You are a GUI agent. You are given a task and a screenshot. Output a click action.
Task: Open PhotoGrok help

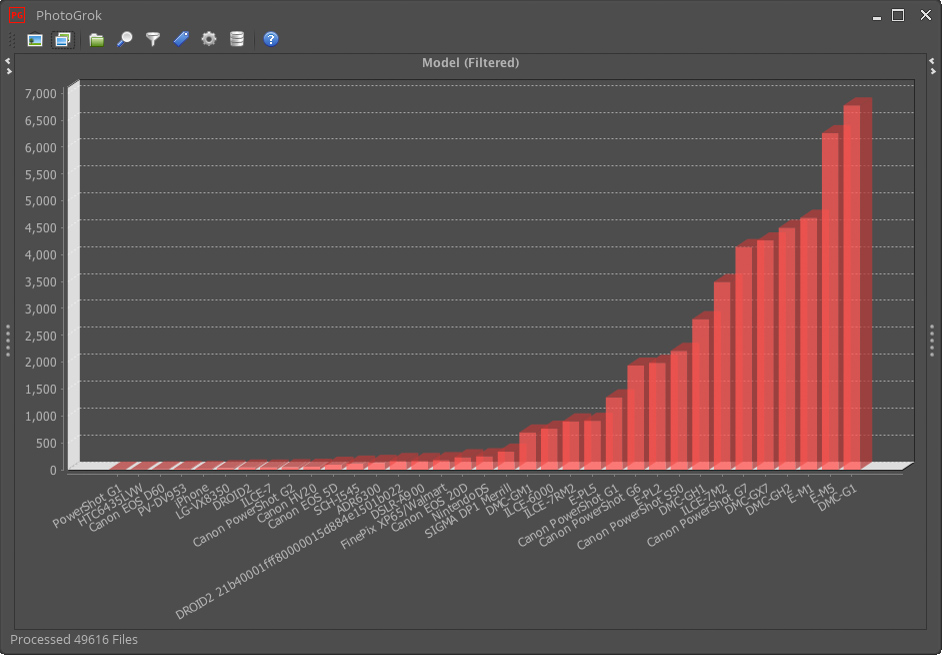(x=270, y=39)
